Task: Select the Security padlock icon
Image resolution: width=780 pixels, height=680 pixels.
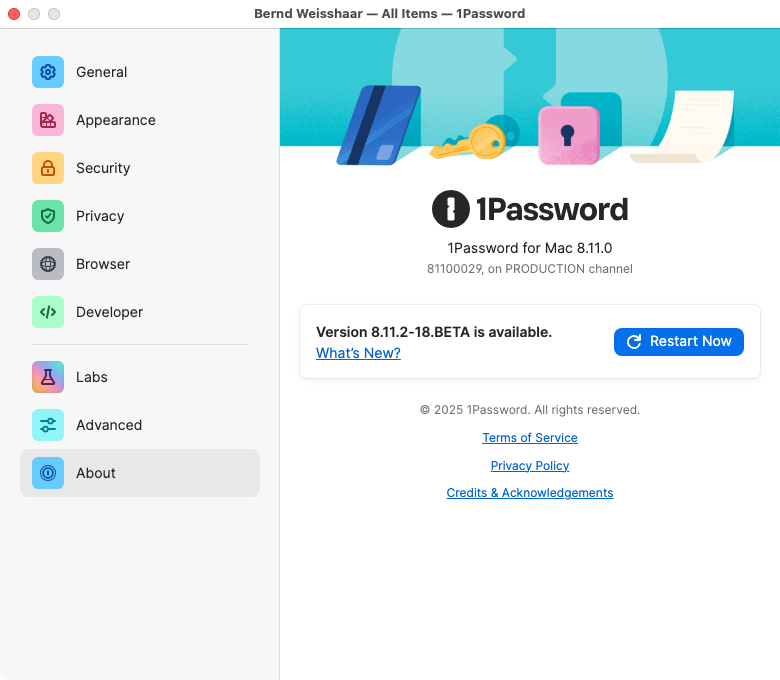Action: coord(48,168)
